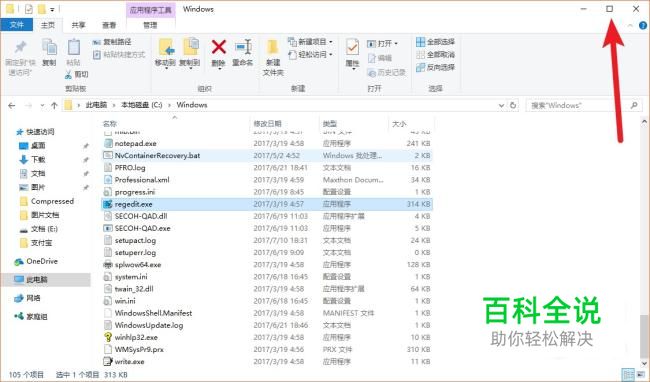Screen dimensions: 650x382
Task: Click the Up one level arrow
Action: 54,106
